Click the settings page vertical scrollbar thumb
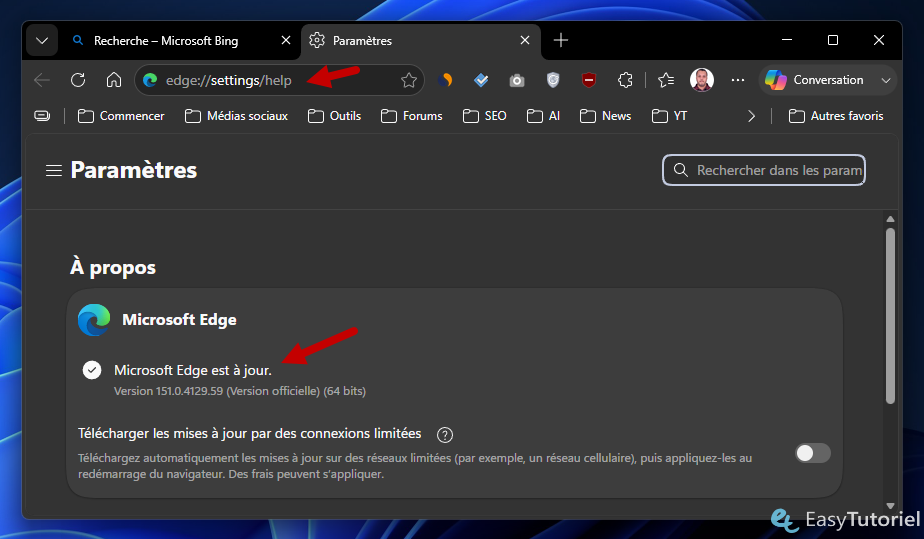 click(890, 316)
